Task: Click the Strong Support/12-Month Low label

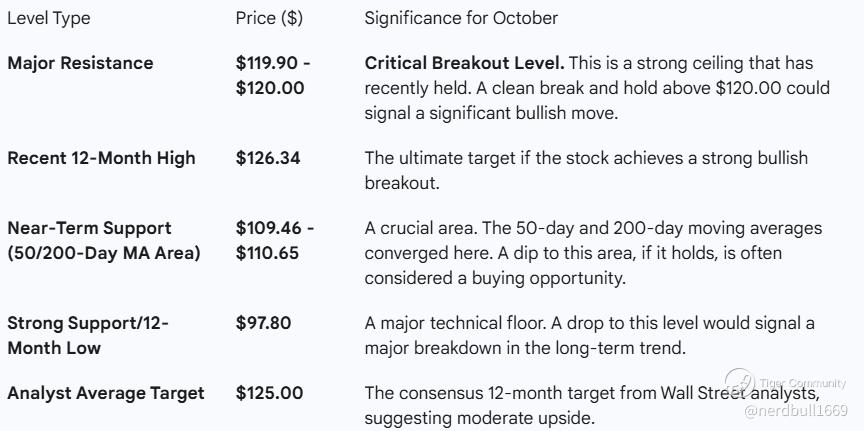Action: (x=88, y=335)
